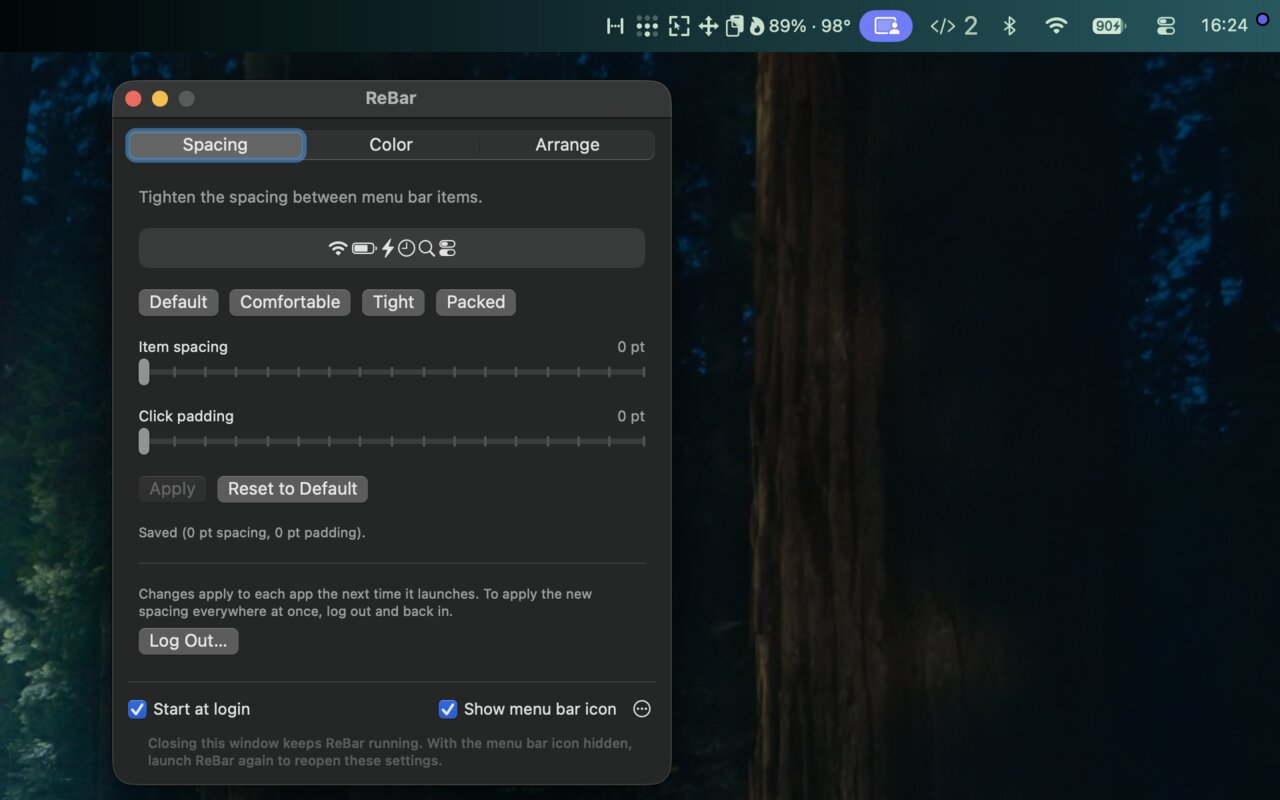Open the flame 89% · 98° status item

(x=799, y=26)
